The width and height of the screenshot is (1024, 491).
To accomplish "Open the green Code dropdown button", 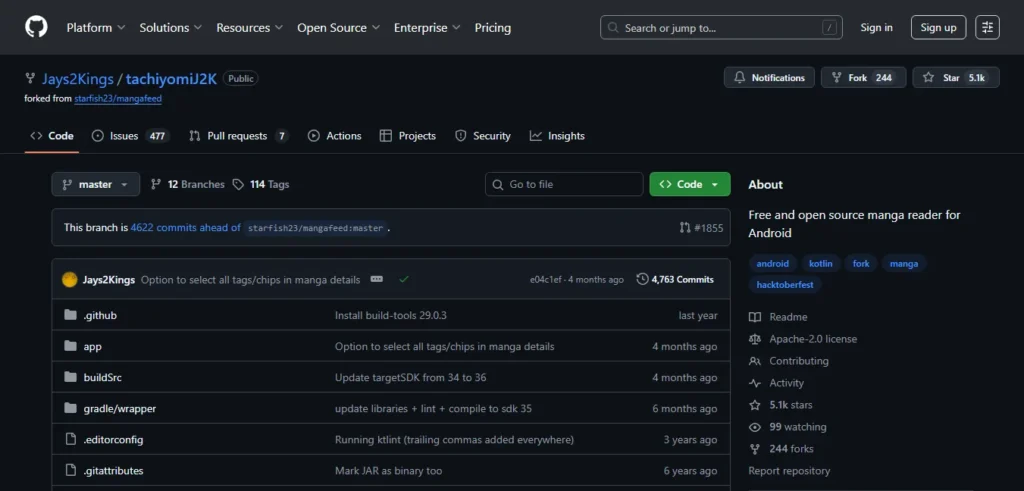I will [689, 185].
